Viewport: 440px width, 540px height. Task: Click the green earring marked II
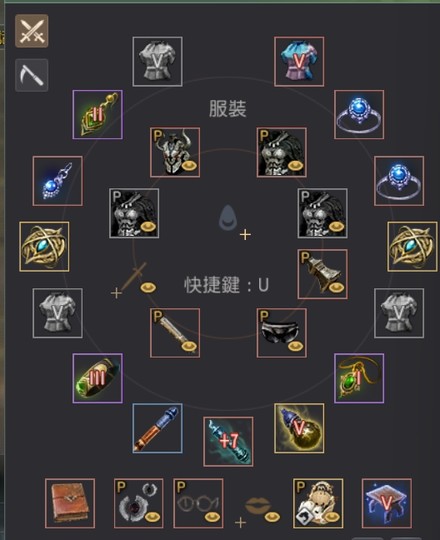point(97,115)
